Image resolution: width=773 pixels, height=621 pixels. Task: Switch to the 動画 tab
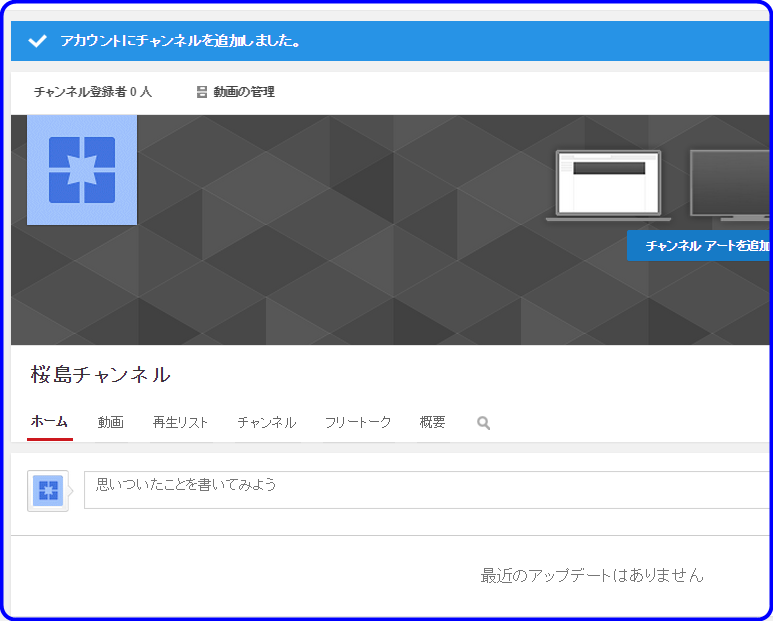coord(110,422)
